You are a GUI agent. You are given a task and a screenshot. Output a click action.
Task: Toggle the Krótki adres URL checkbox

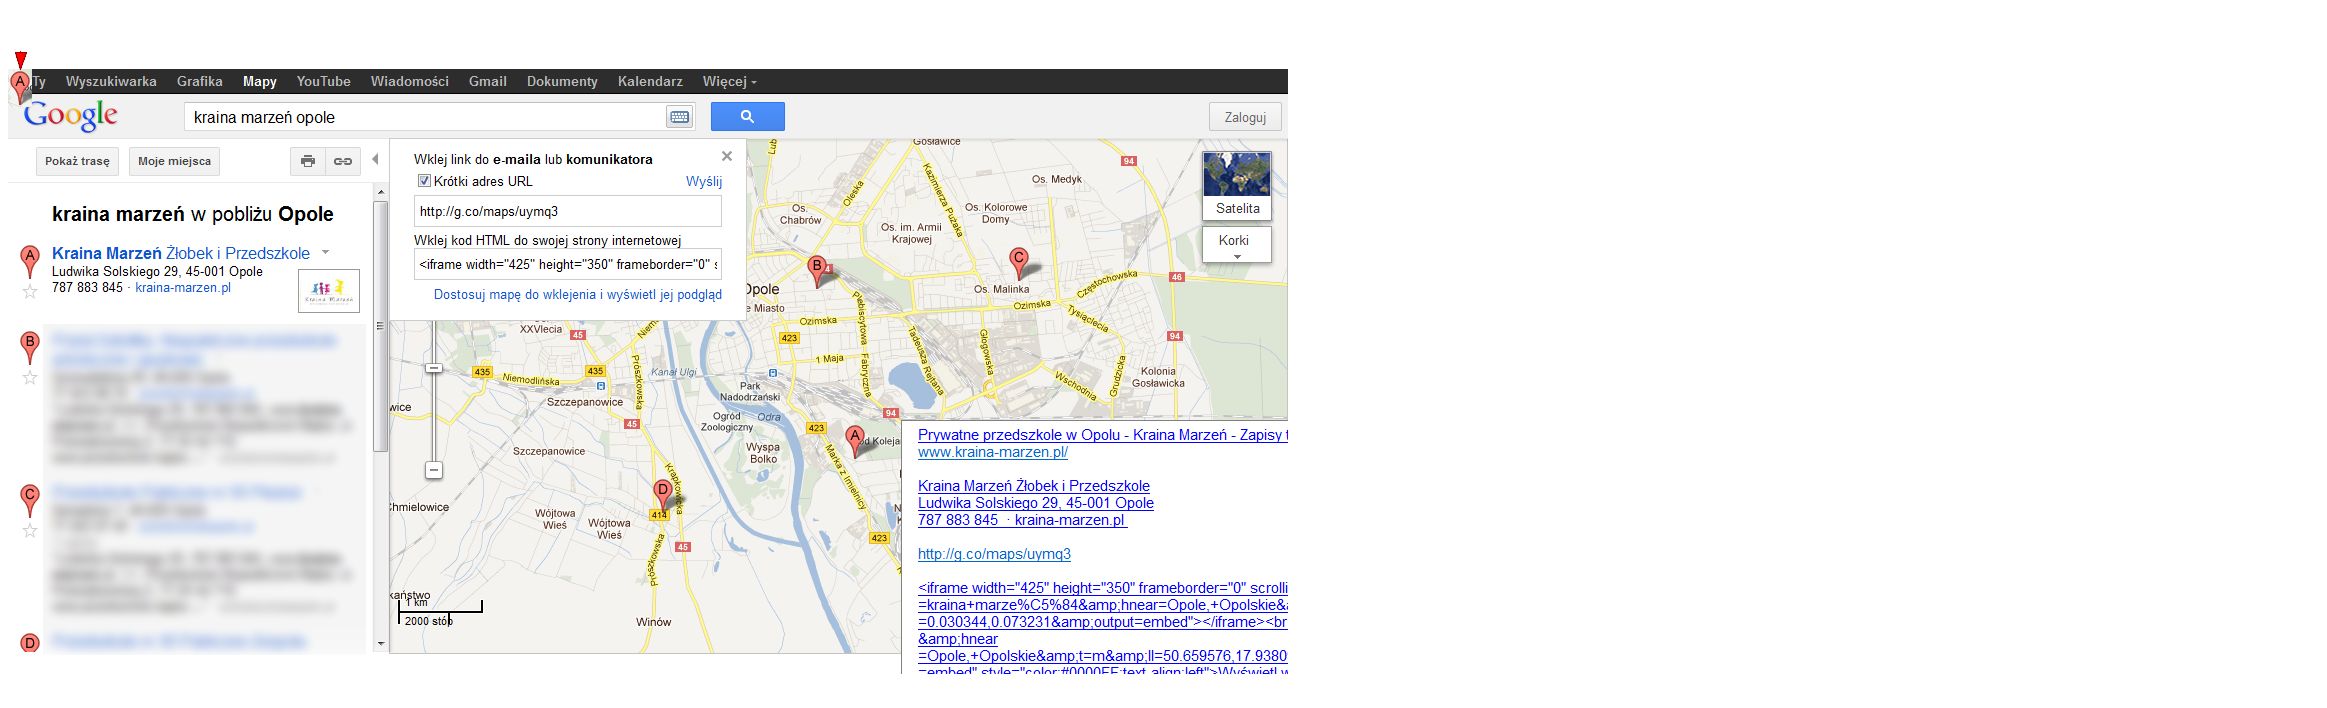424,181
